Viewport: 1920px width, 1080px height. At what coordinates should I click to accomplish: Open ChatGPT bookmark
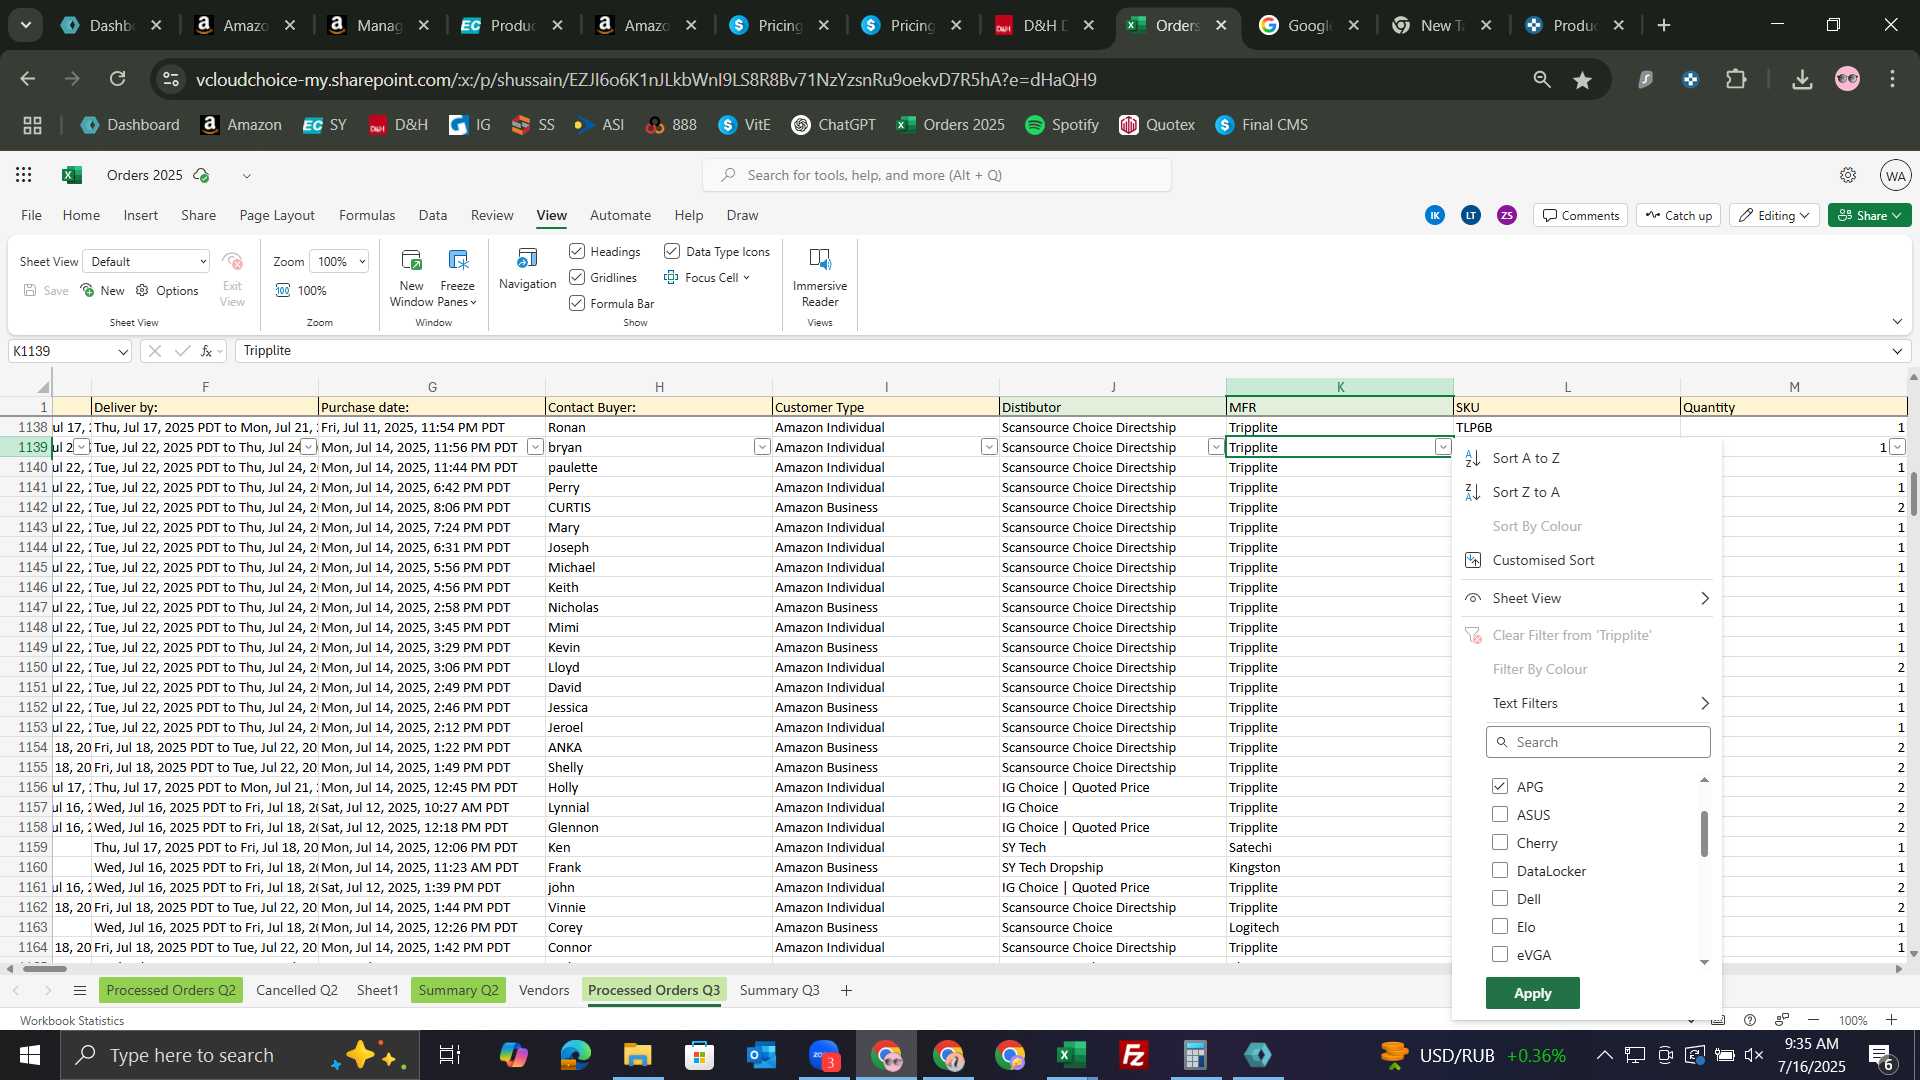tap(833, 124)
